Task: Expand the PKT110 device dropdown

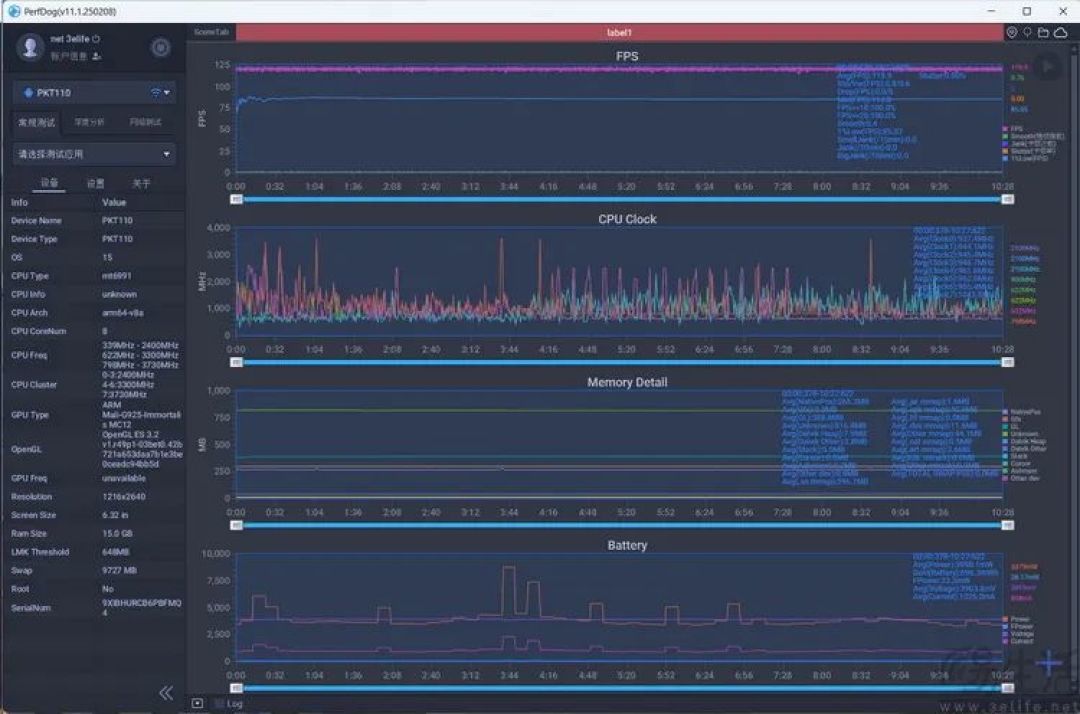Action: 95,92
